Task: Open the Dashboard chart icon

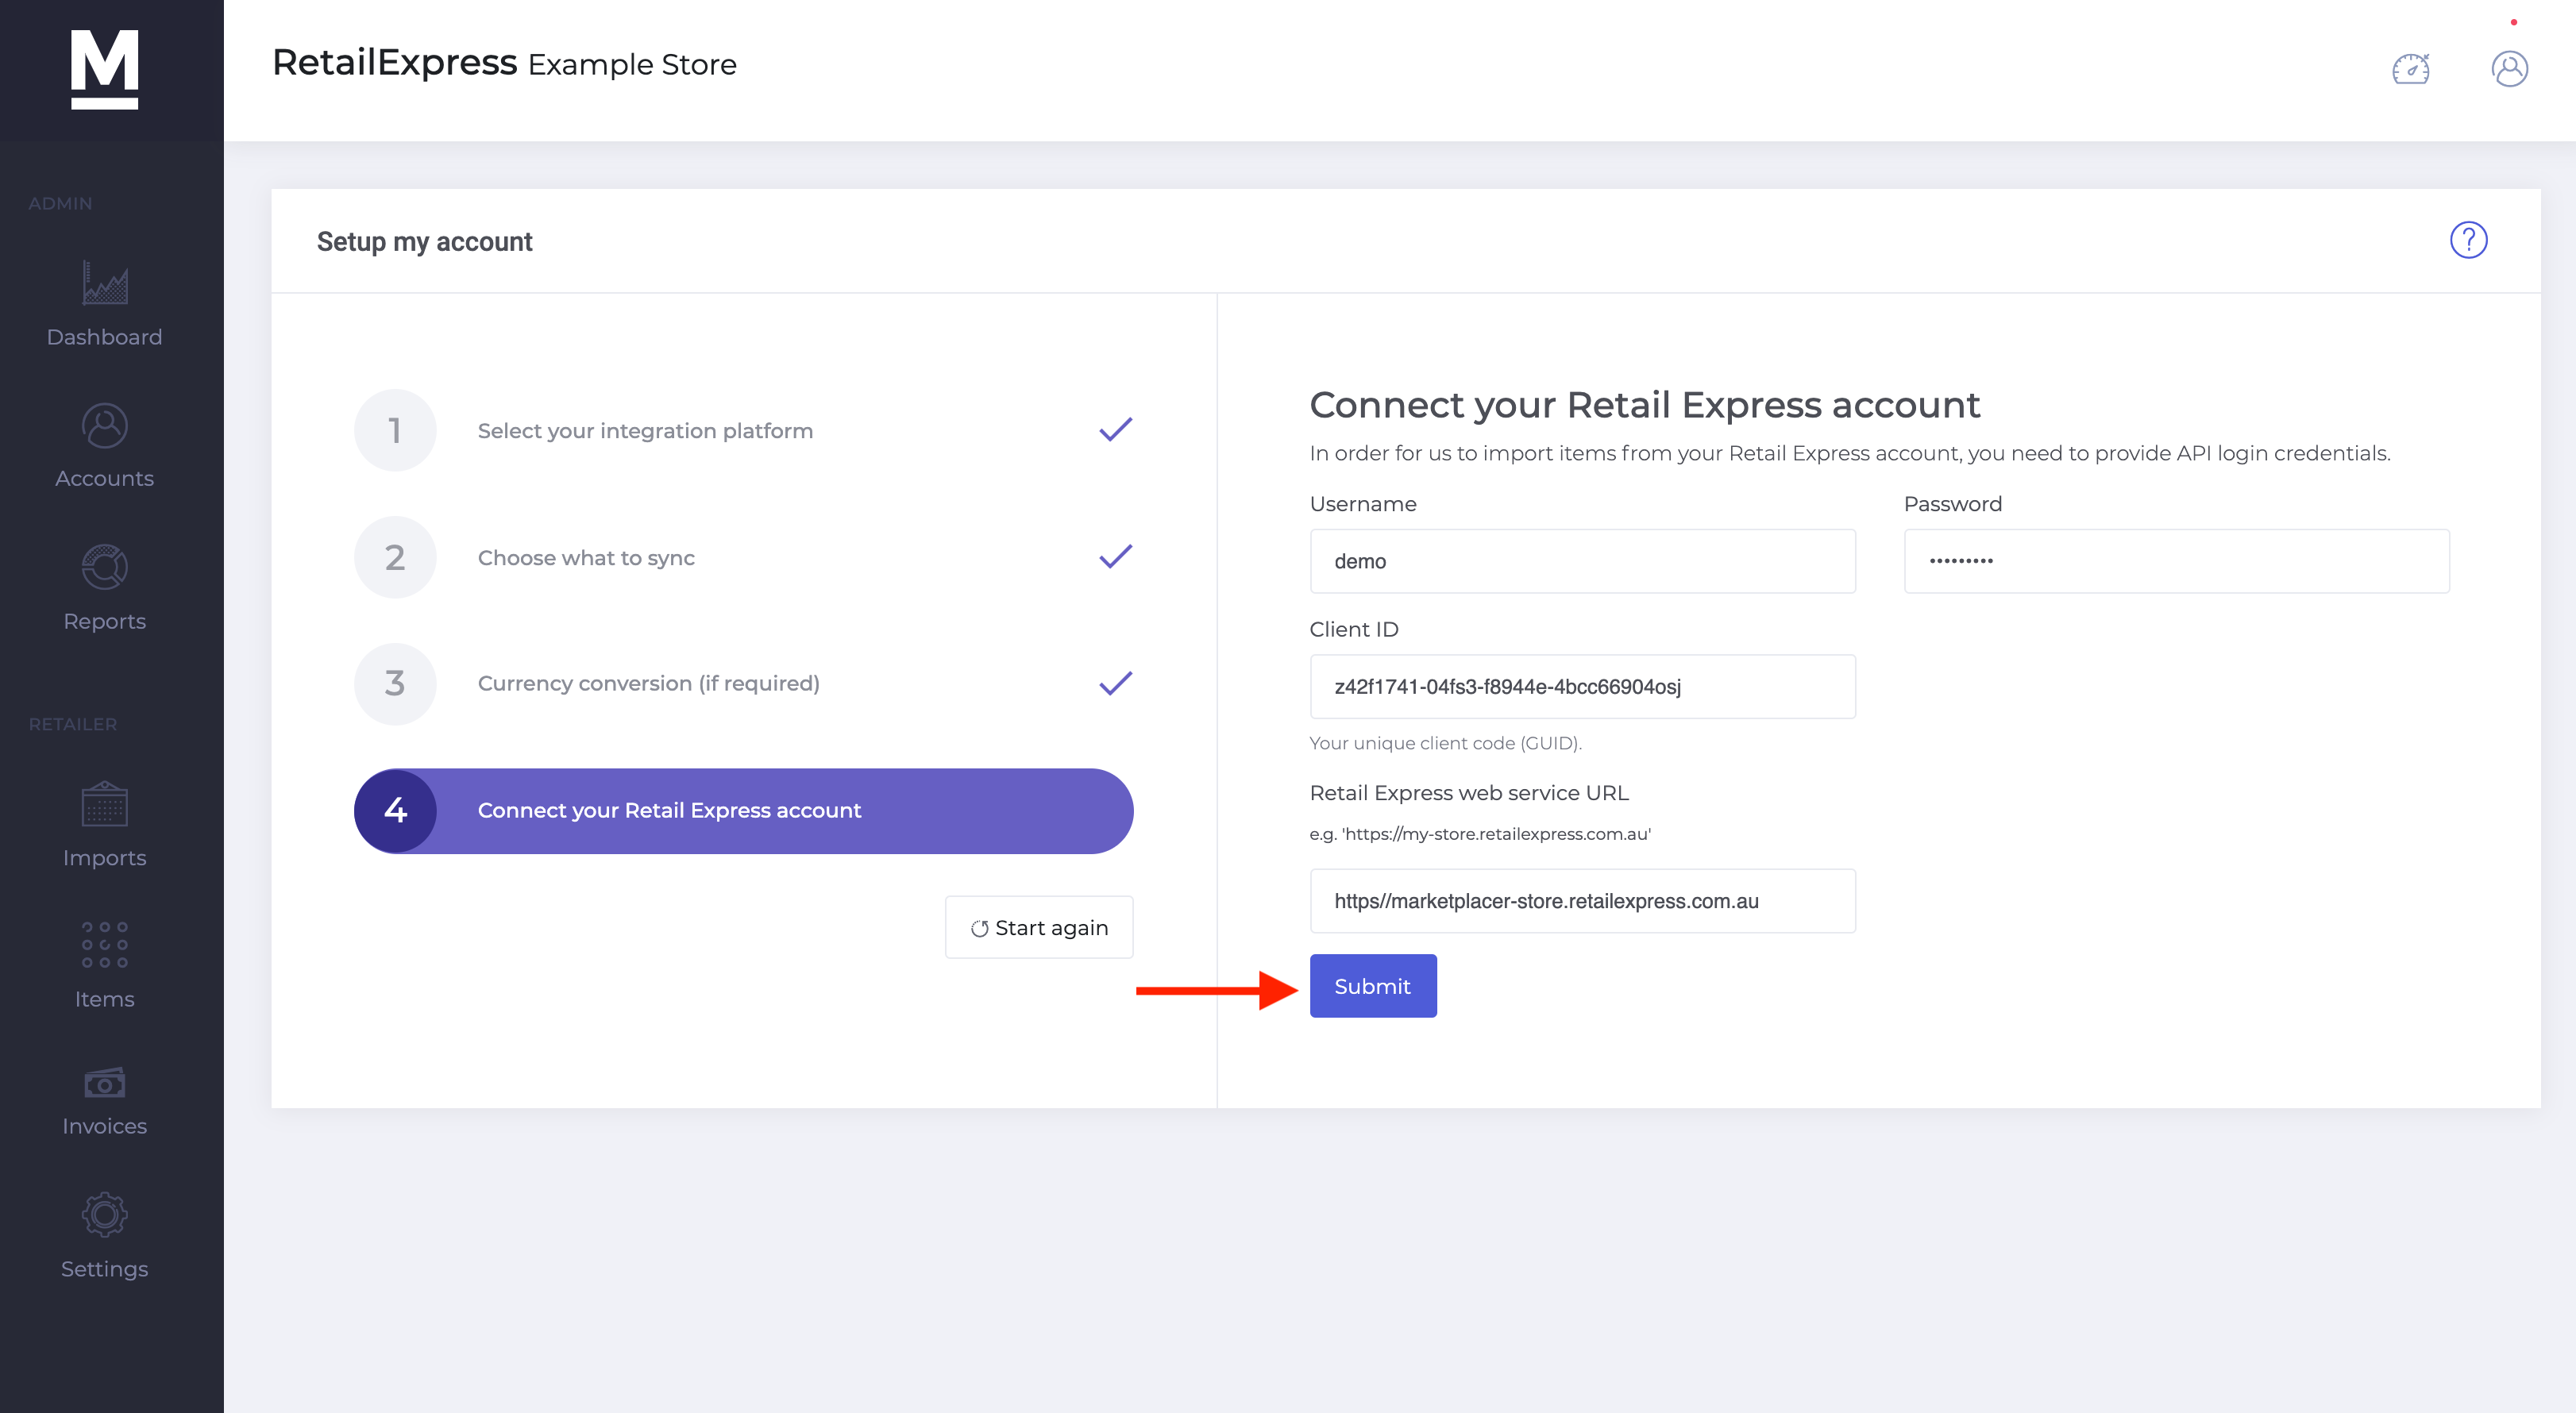Action: pyautogui.click(x=104, y=282)
